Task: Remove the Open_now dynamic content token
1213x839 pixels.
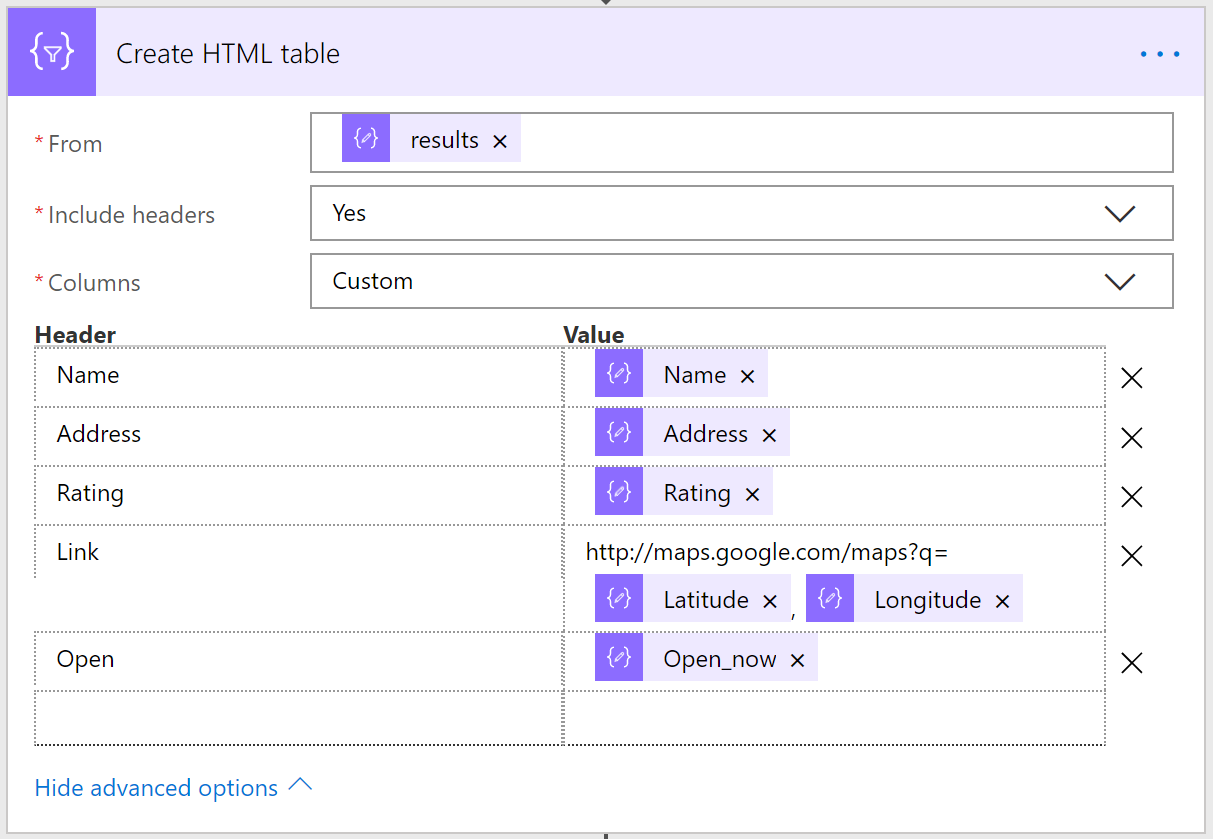Action: (797, 660)
